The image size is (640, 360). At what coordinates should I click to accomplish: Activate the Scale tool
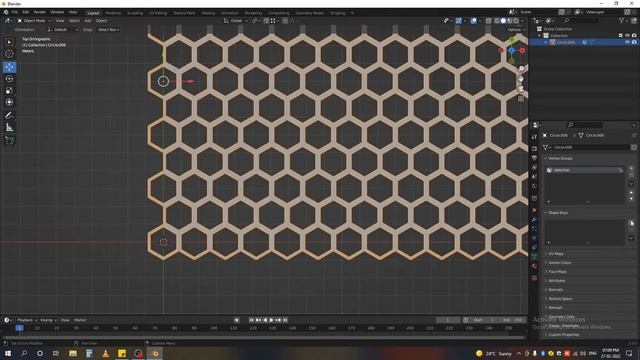pyautogui.click(x=9, y=91)
